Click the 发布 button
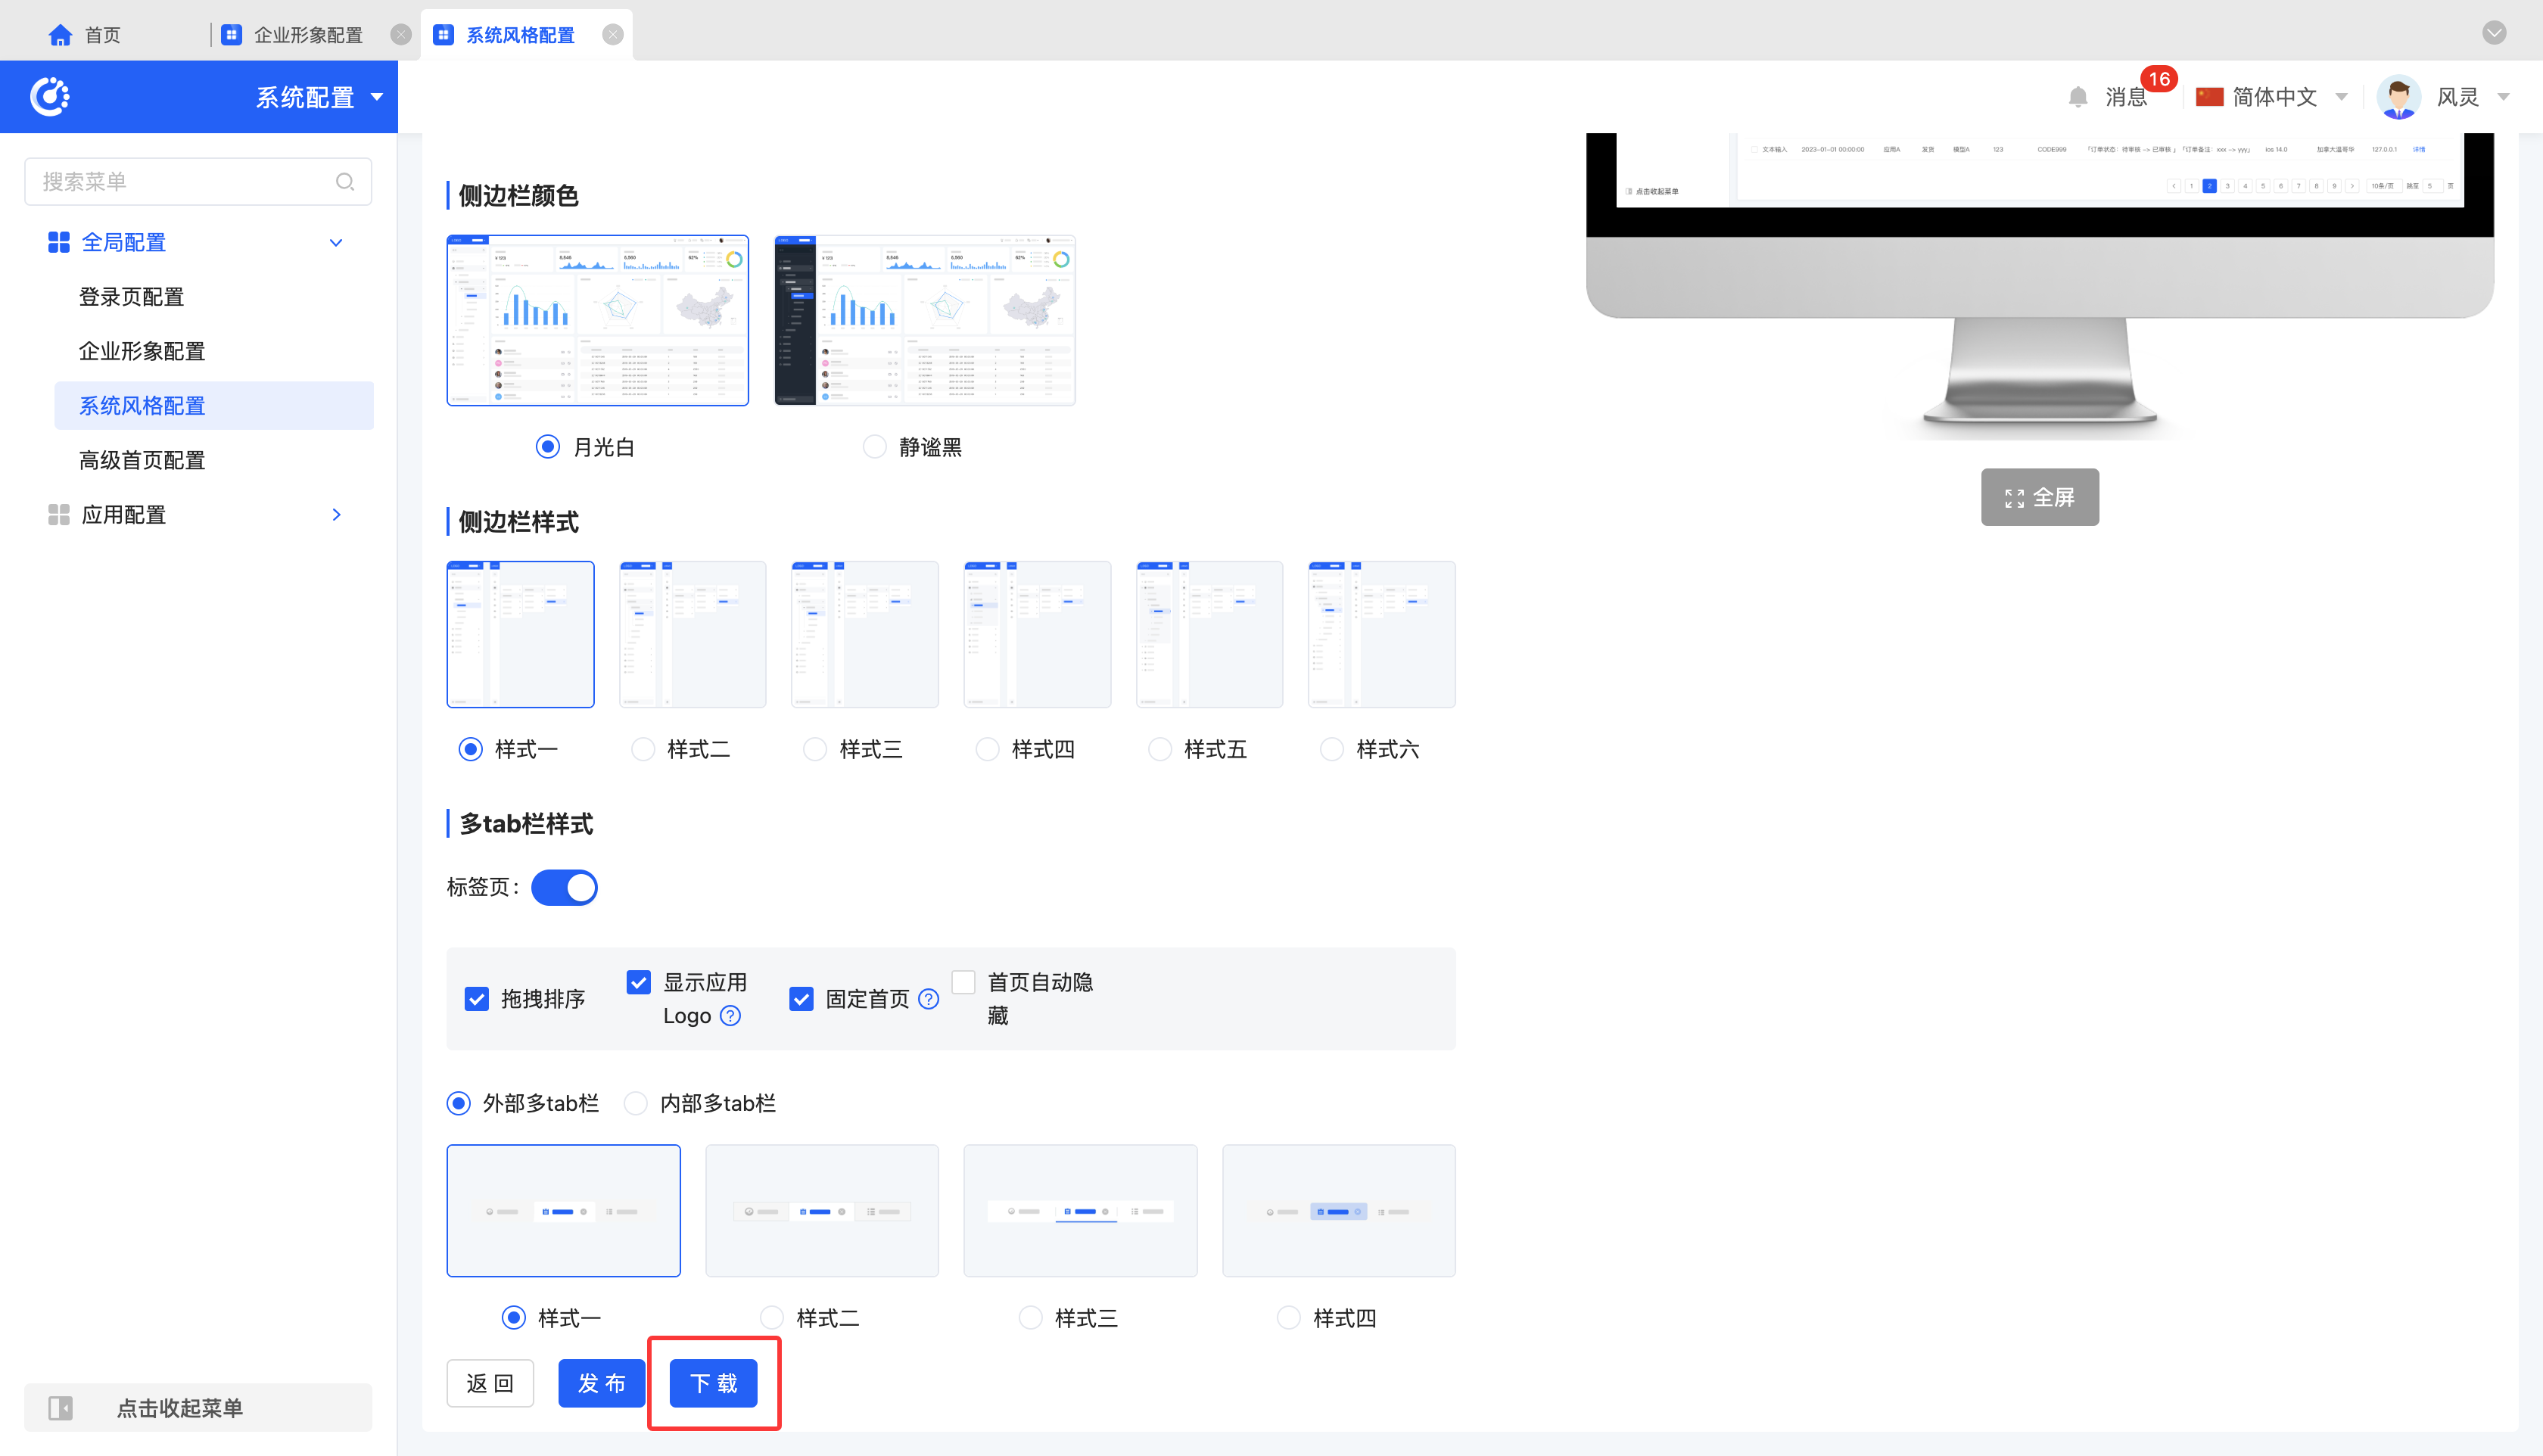The image size is (2543, 1456). pyautogui.click(x=601, y=1383)
